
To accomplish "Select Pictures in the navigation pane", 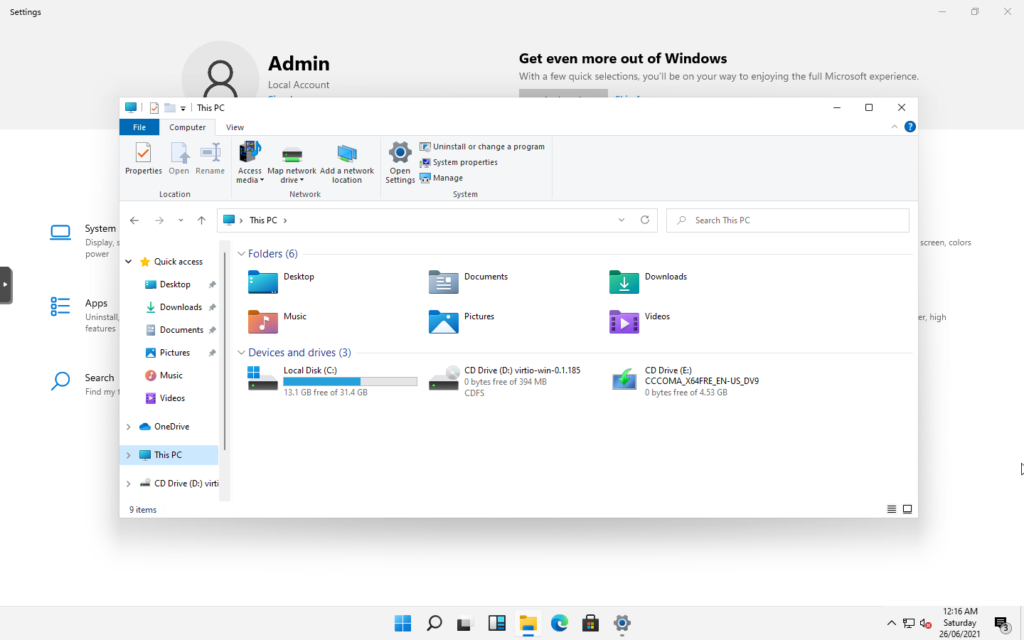I will point(174,353).
